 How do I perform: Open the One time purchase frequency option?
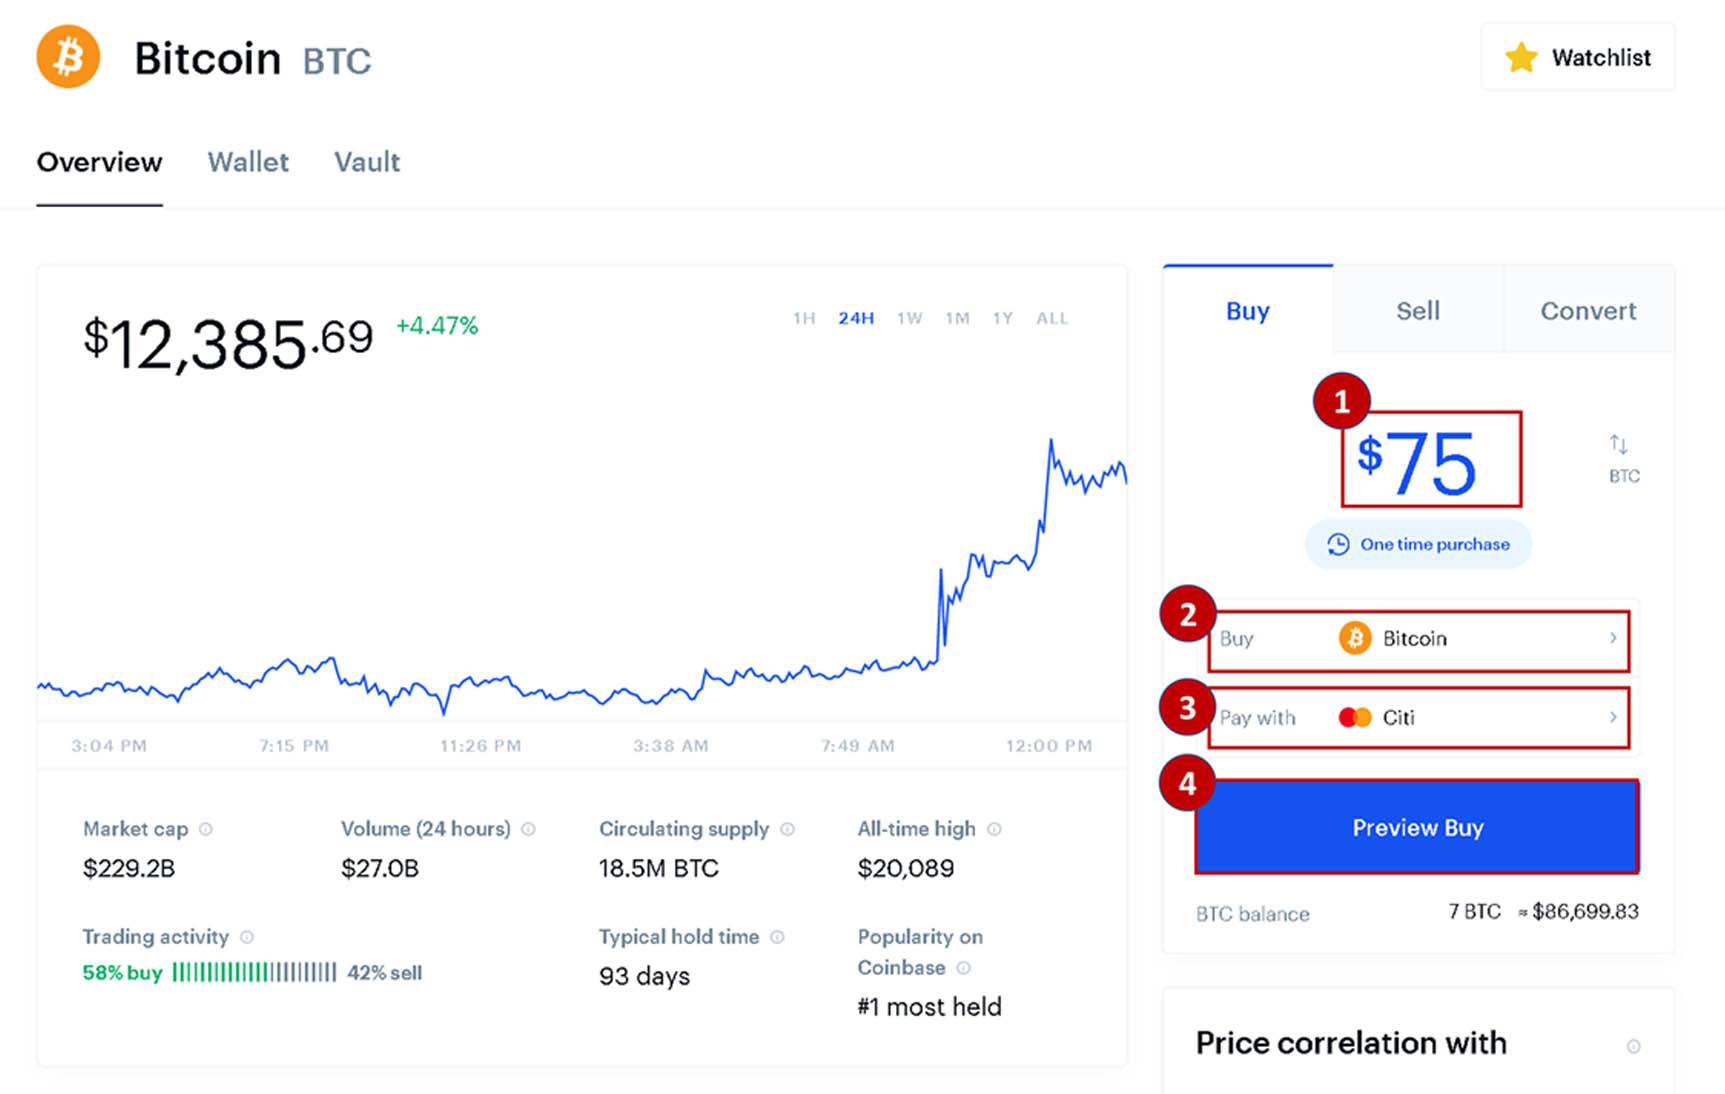click(1418, 544)
